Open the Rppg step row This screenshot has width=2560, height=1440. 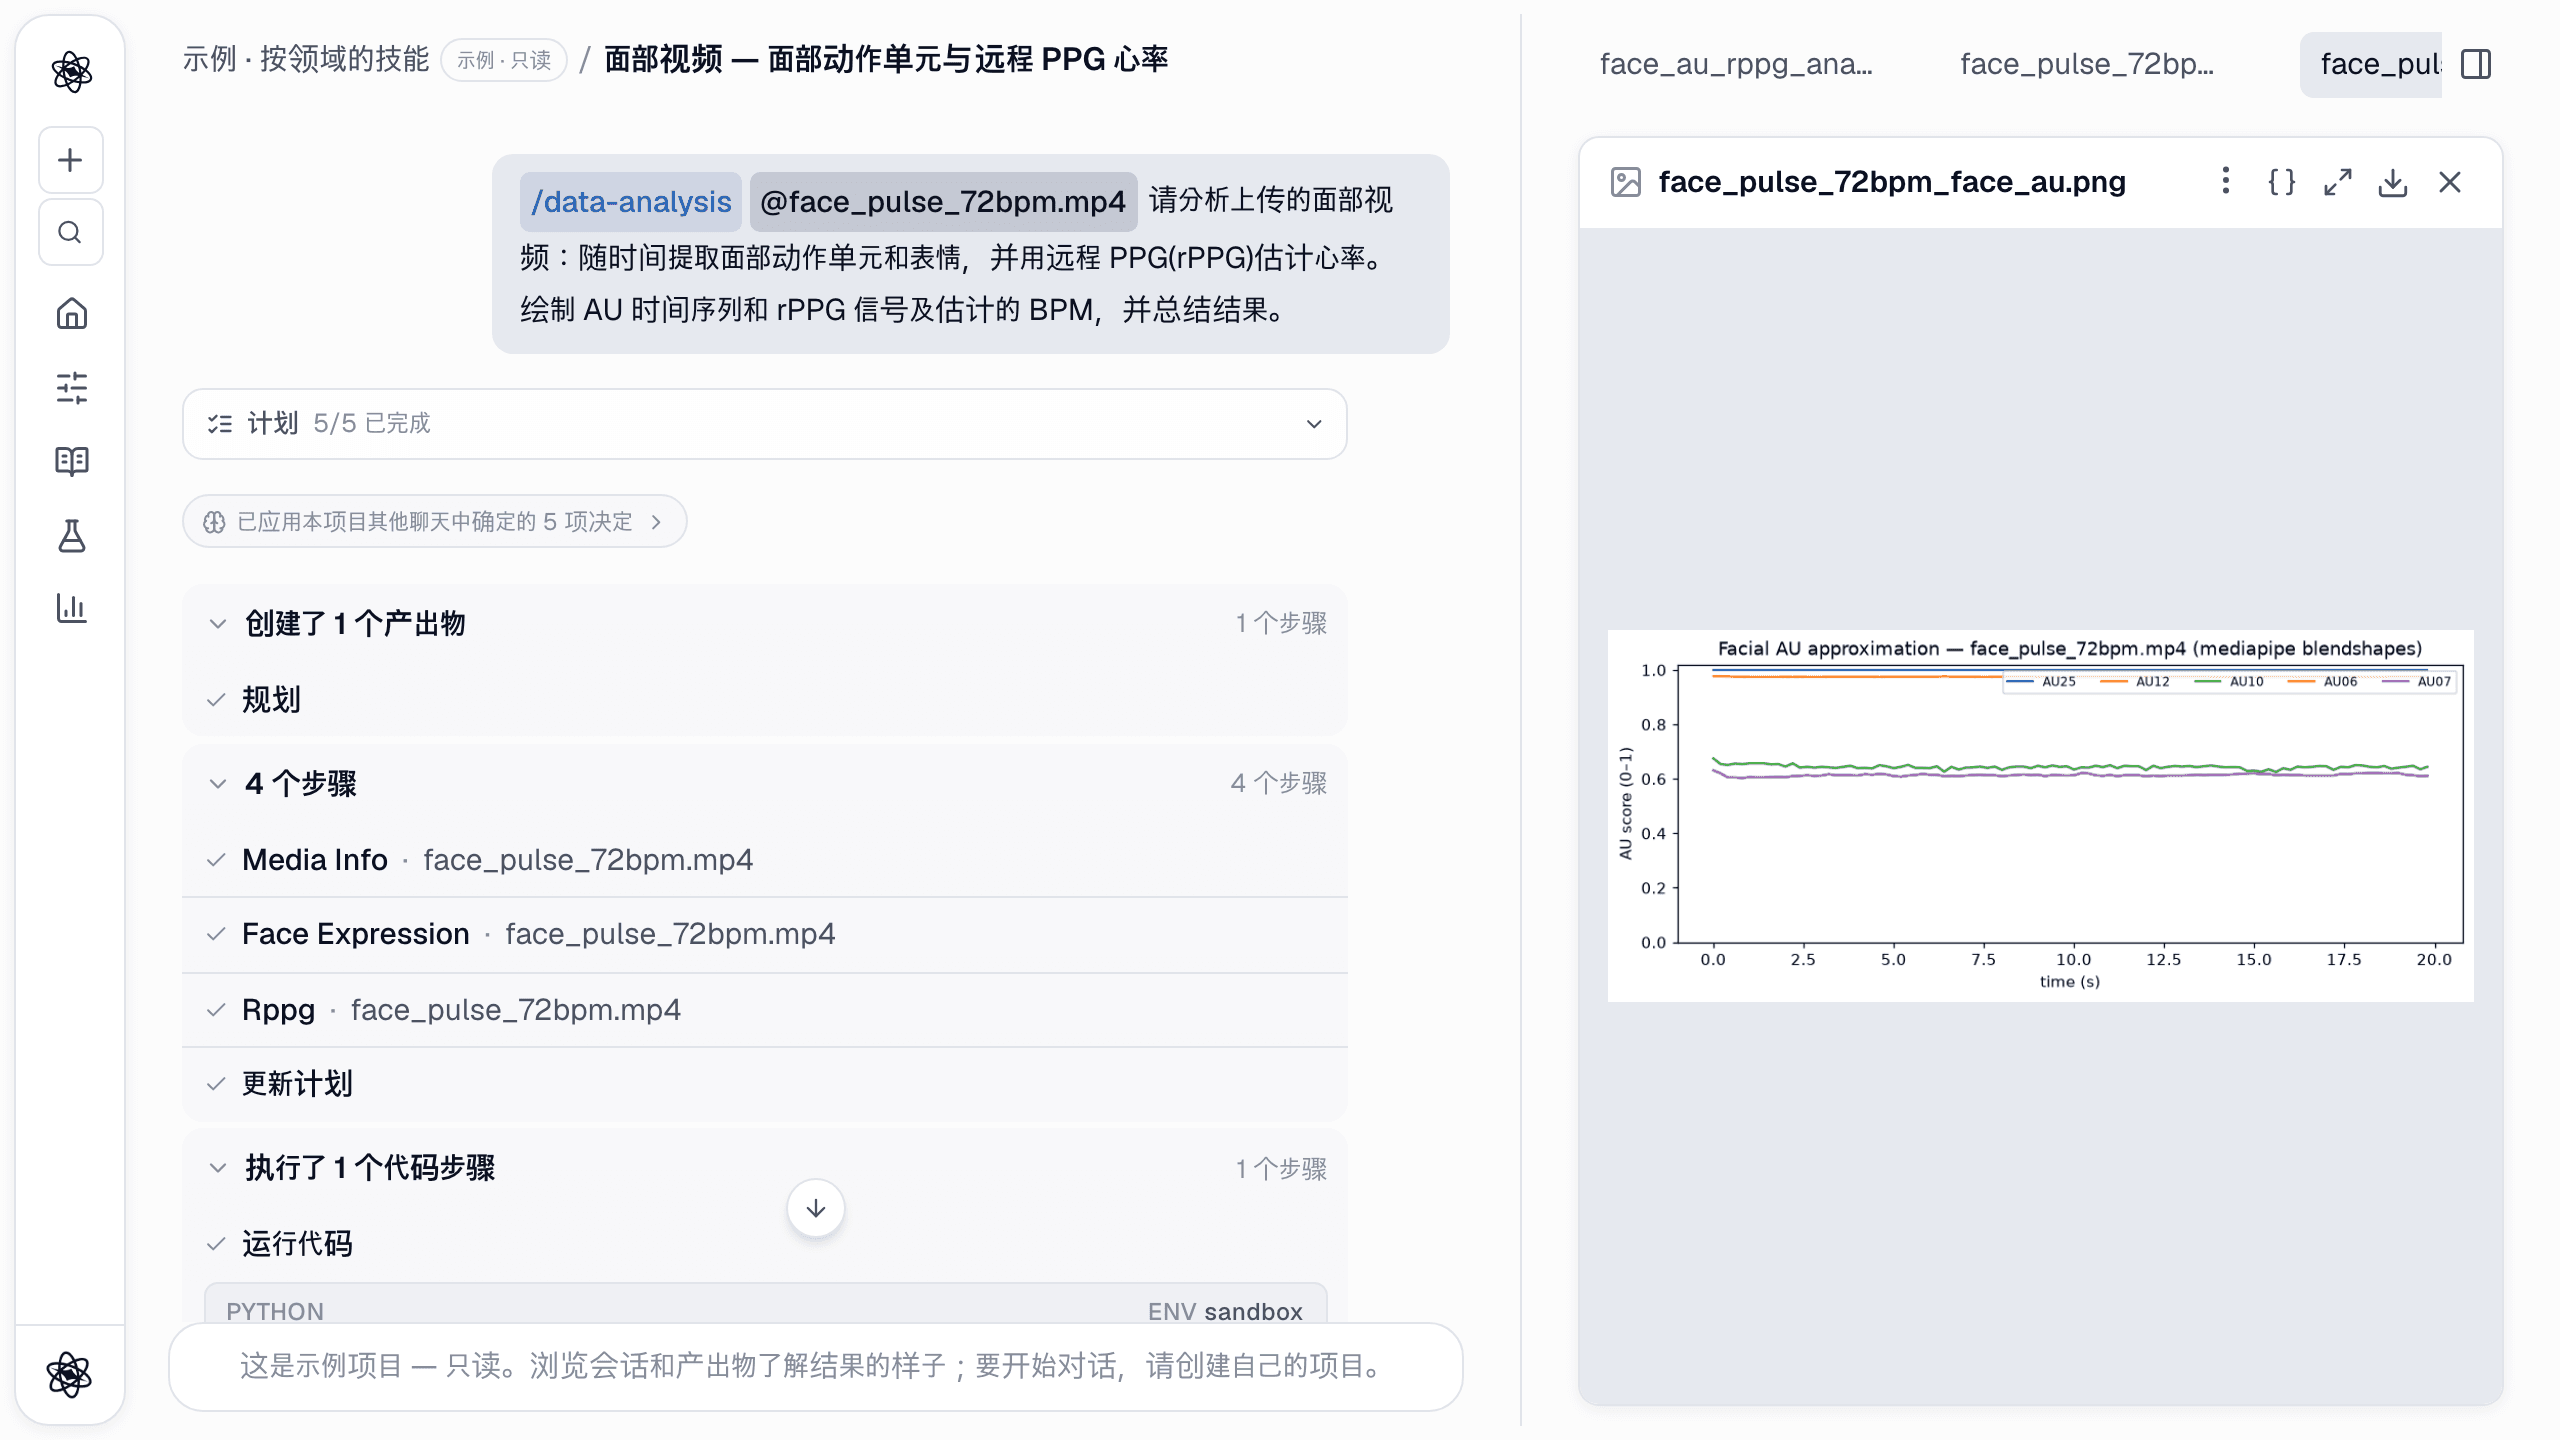coord(765,1010)
